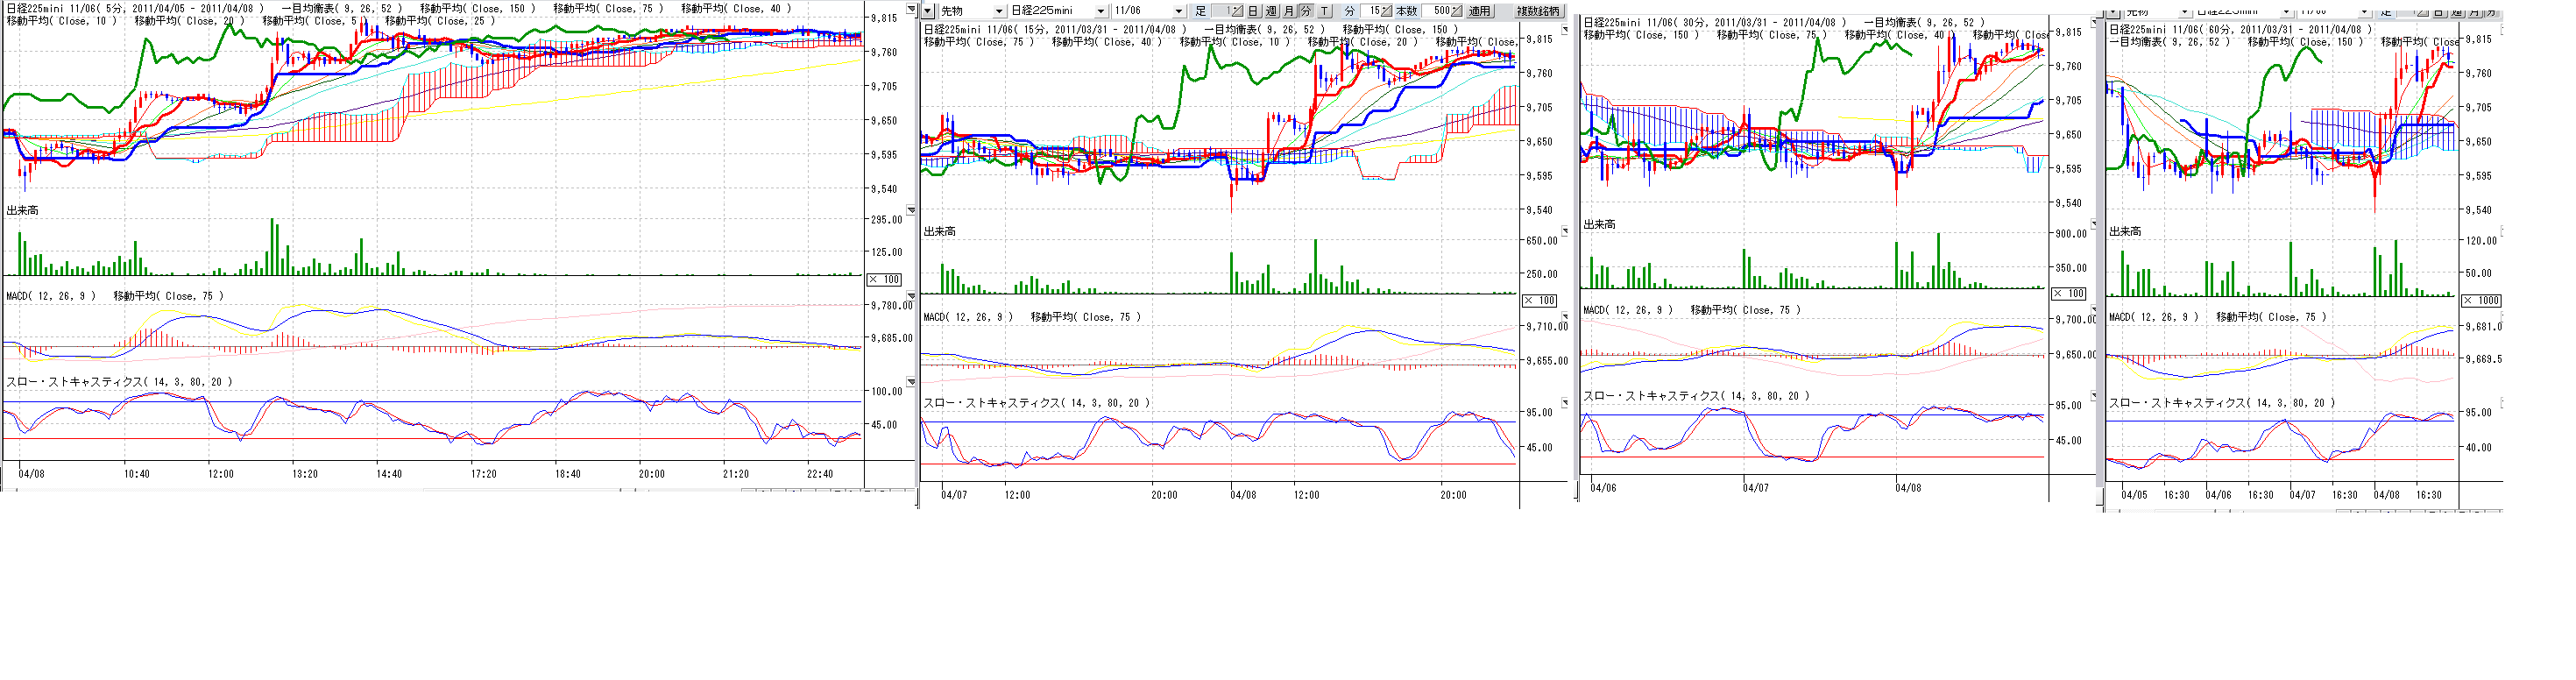Viewport: 2576px width, 680px height.
Task: Click the ×100 scale box on 15-minute volume
Action: coord(1540,301)
